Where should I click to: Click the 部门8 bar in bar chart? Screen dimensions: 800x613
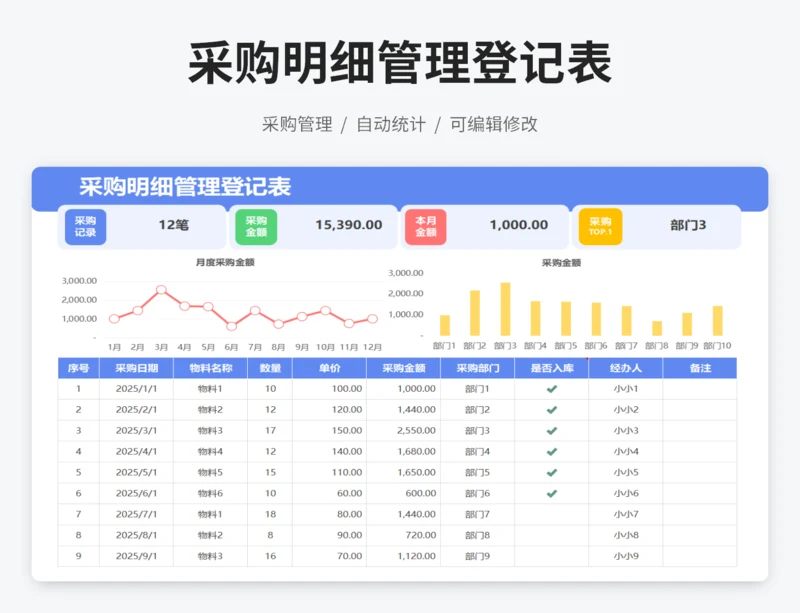click(x=657, y=328)
